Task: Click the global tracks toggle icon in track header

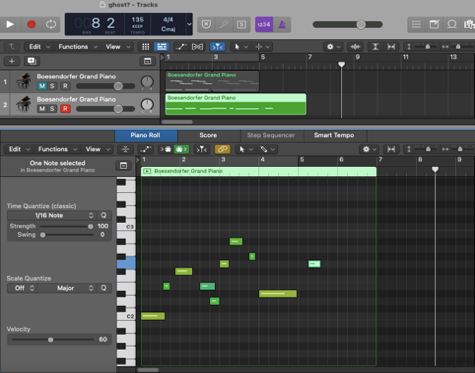Action: [x=148, y=61]
